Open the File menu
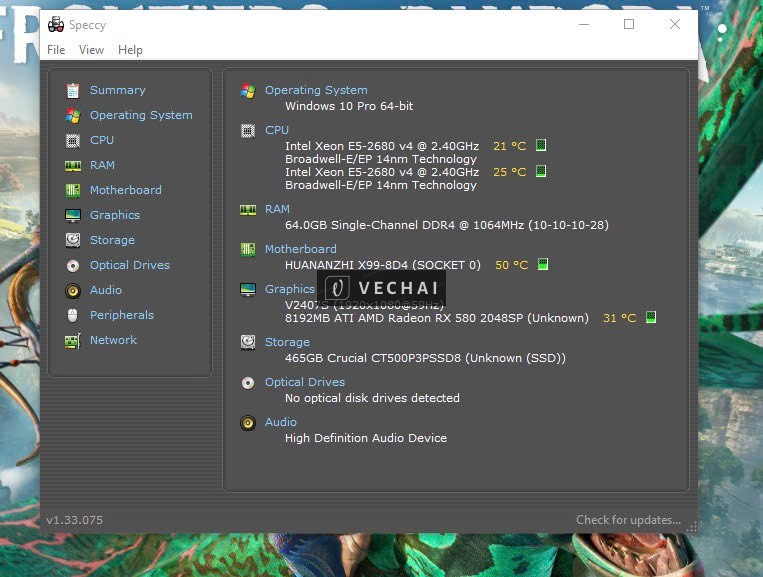 [x=56, y=50]
